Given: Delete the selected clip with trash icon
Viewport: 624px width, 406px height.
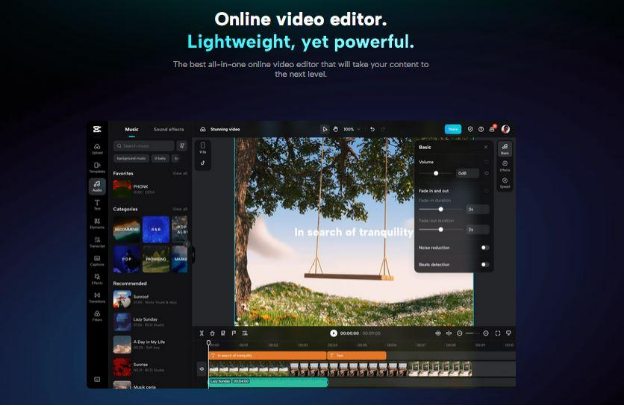Looking at the screenshot, I should click(x=212, y=333).
